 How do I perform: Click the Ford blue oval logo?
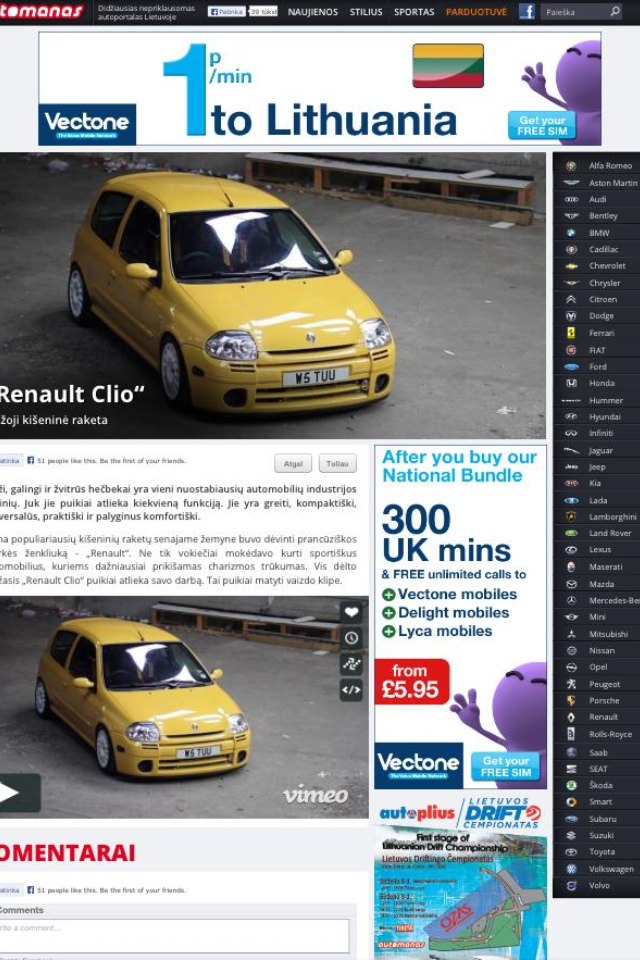click(571, 367)
